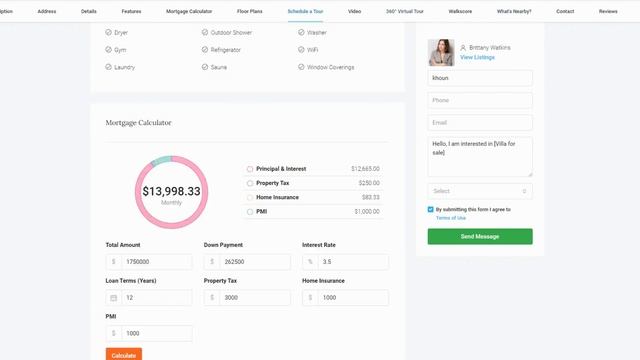Viewport: 640px width, 360px height.
Task: Click the Laundry checkmark icon
Action: point(108,67)
